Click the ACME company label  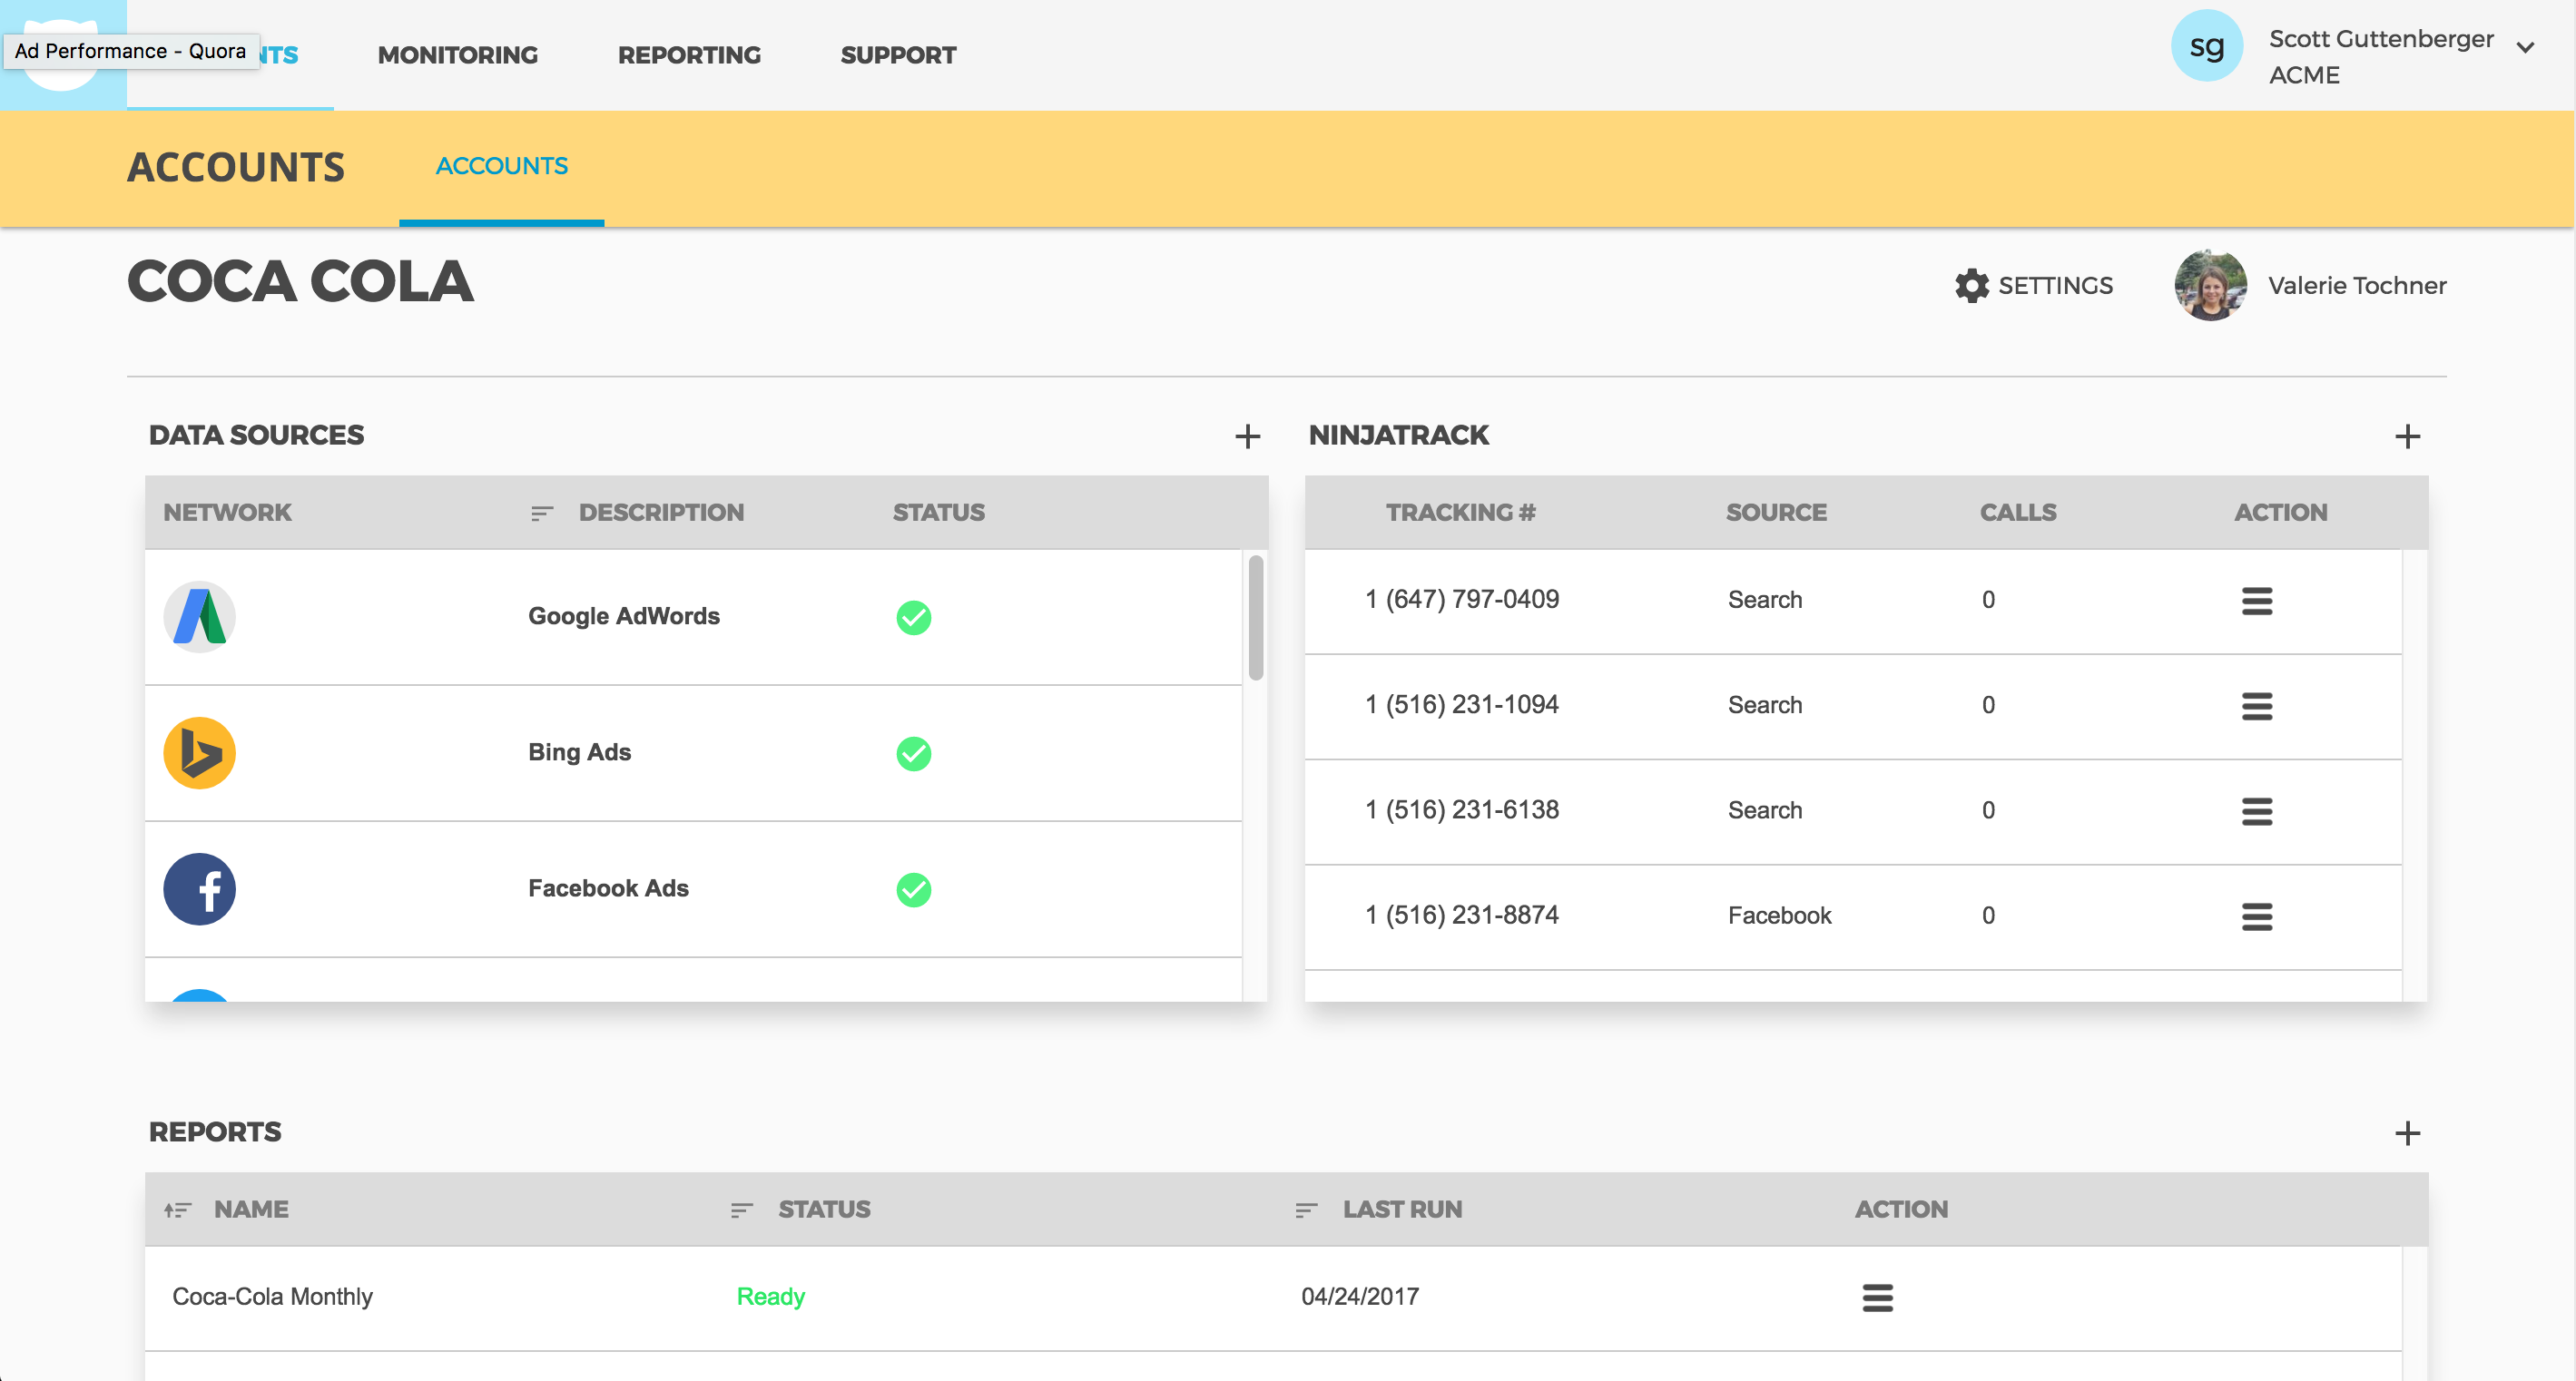tap(2303, 76)
